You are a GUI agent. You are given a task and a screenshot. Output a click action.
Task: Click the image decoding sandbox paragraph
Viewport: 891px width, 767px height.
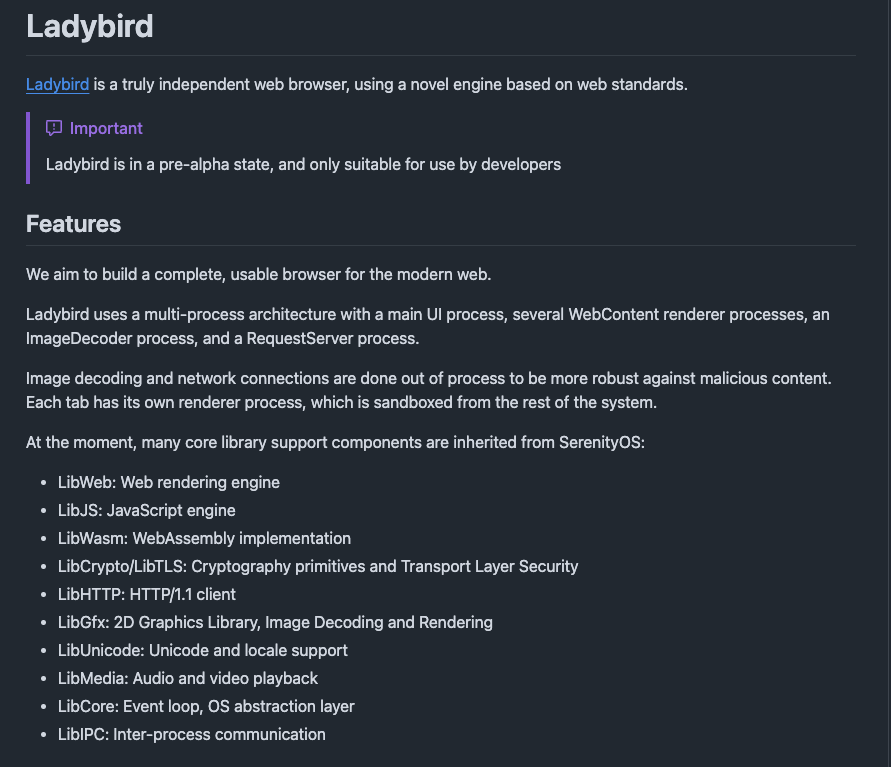point(428,390)
